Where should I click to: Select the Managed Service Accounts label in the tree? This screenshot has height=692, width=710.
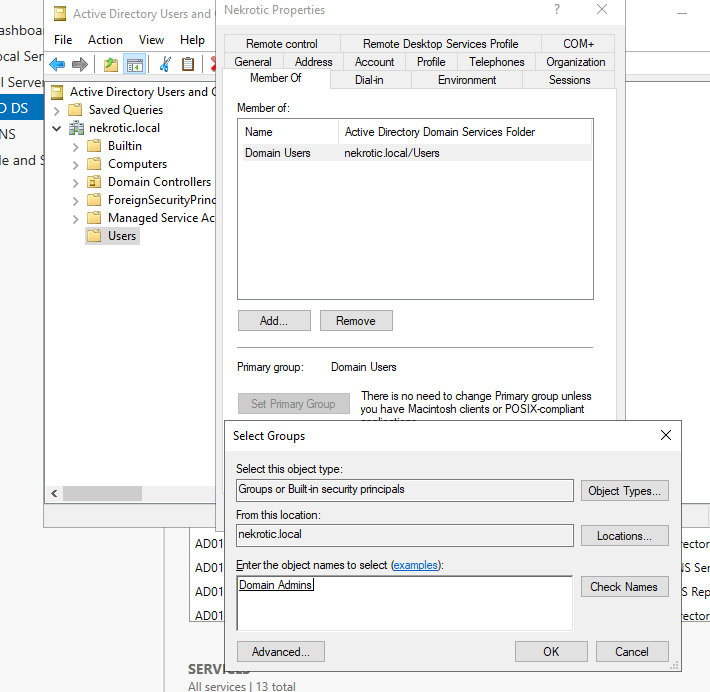coord(162,218)
